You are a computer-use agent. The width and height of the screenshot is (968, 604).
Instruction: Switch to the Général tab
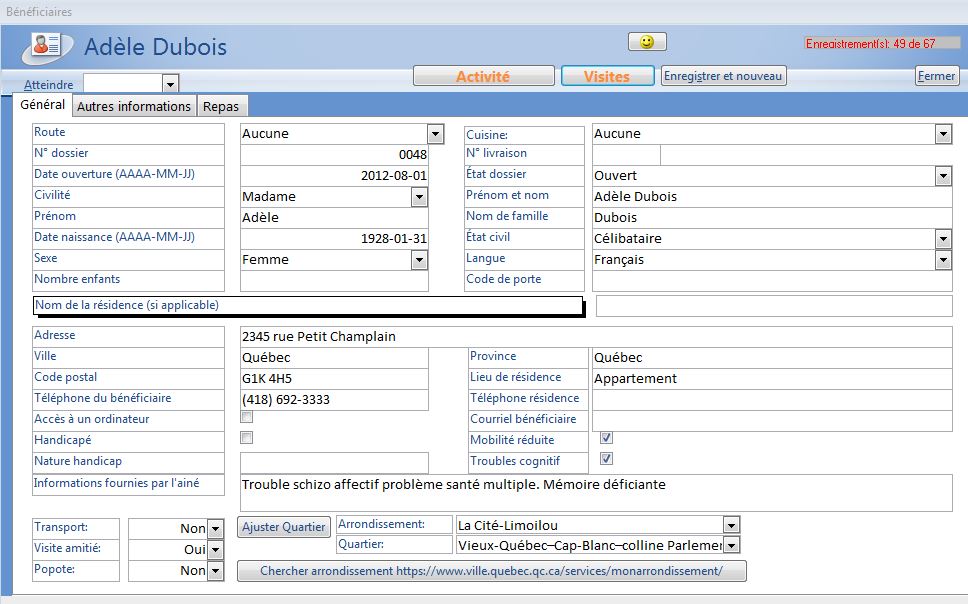pos(43,104)
